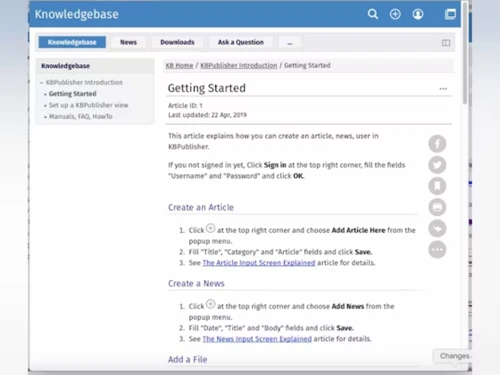500x375 pixels.
Task: Follow the KB Home breadcrumb link
Action: click(x=179, y=65)
